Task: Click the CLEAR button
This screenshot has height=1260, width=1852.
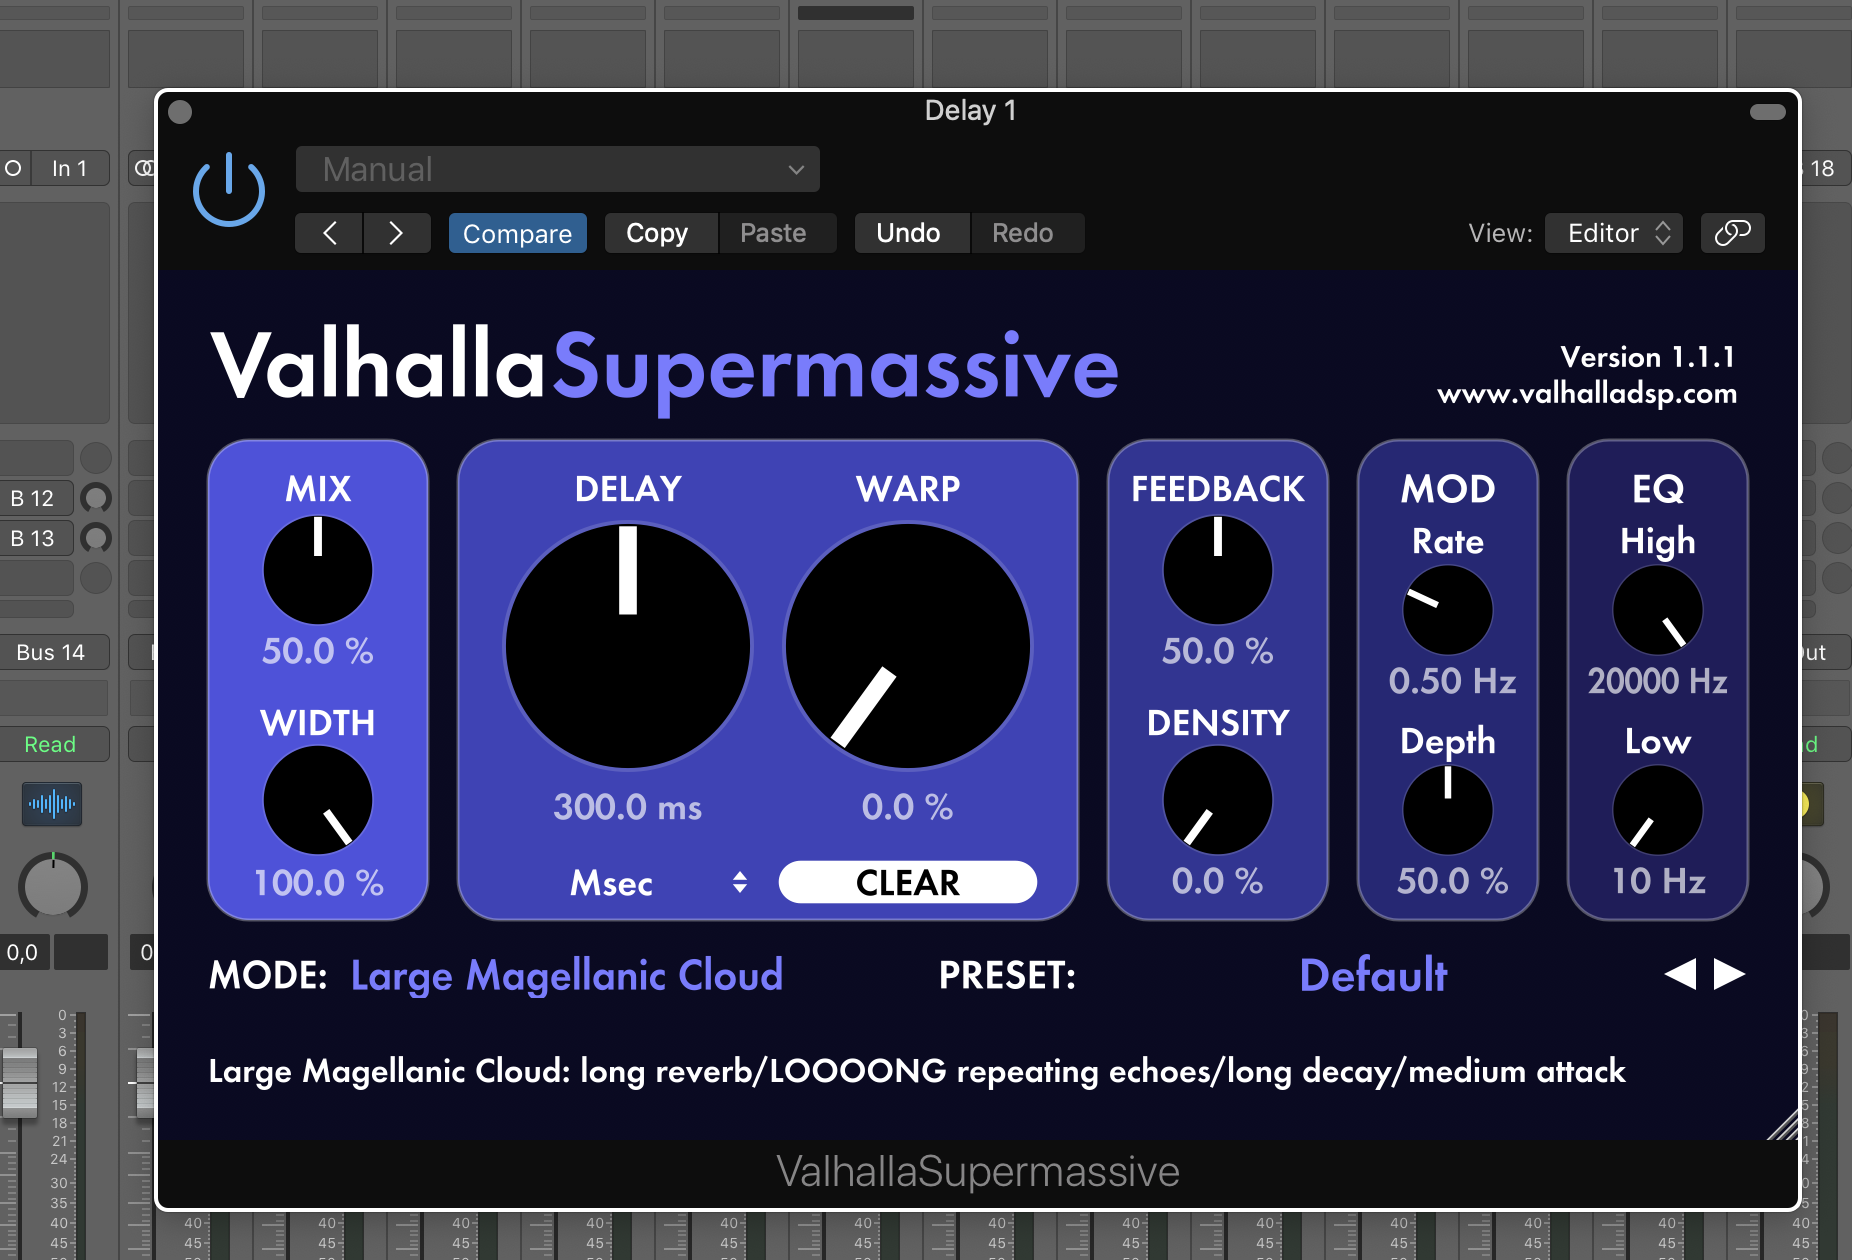Action: [908, 882]
